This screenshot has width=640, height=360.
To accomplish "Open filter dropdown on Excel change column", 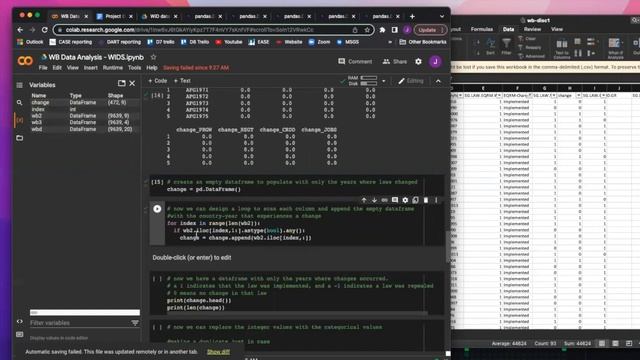I will coord(578,96).
